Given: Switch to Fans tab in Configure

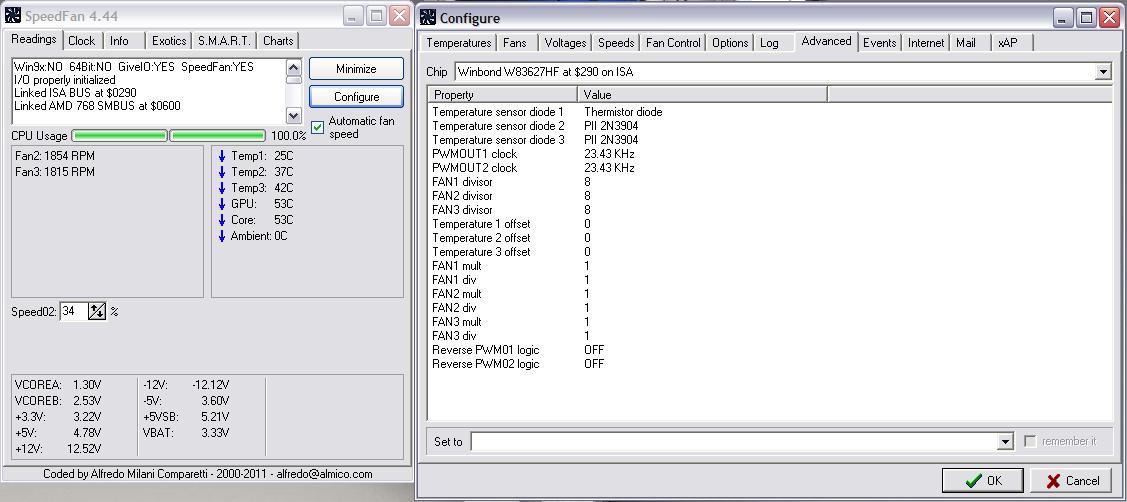Looking at the screenshot, I should click(x=515, y=43).
